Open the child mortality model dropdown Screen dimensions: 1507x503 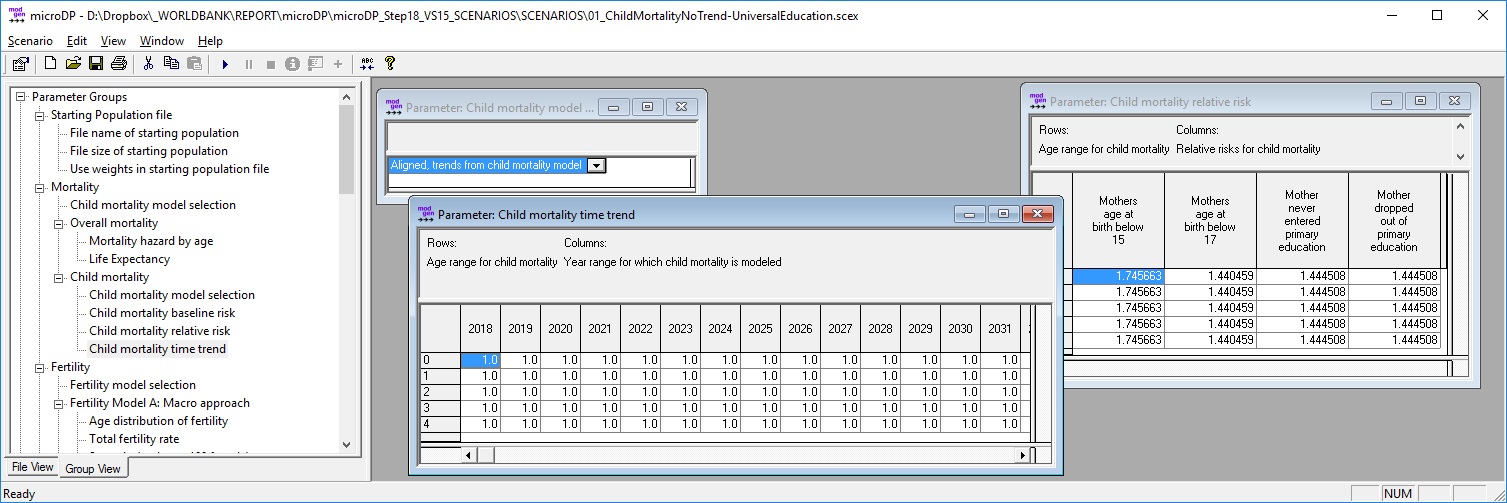click(596, 166)
